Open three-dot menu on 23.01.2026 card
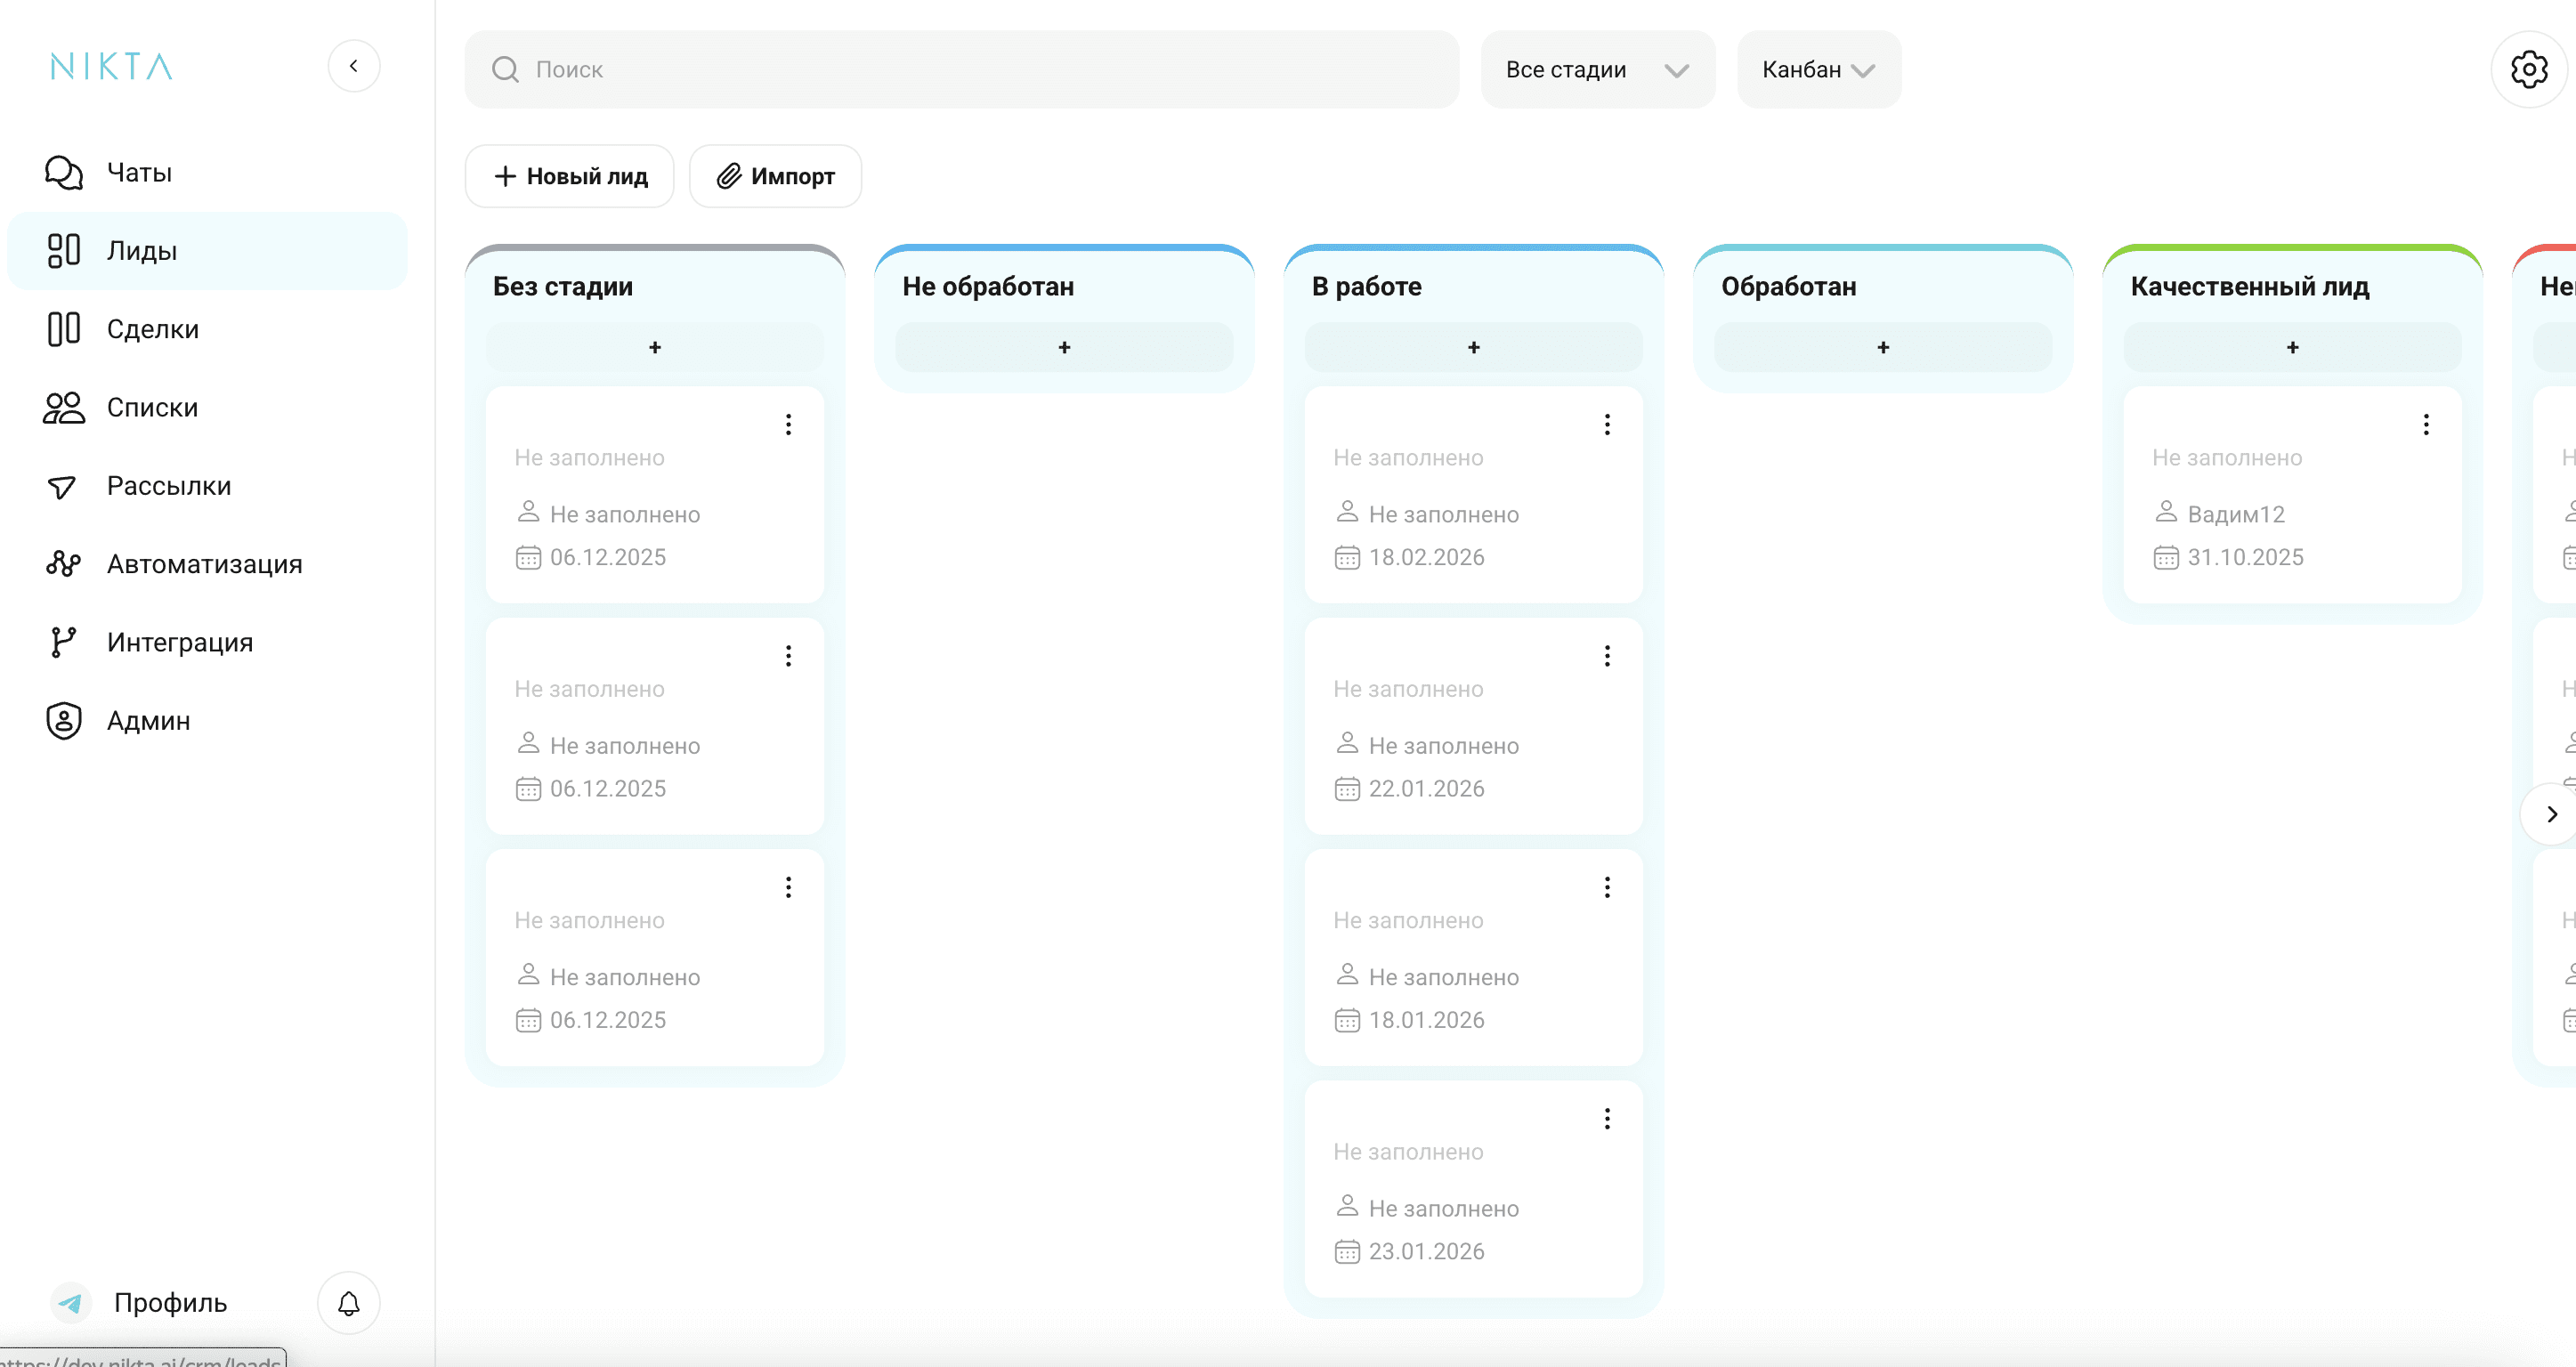This screenshot has width=2576, height=1367. pyautogui.click(x=1606, y=1119)
